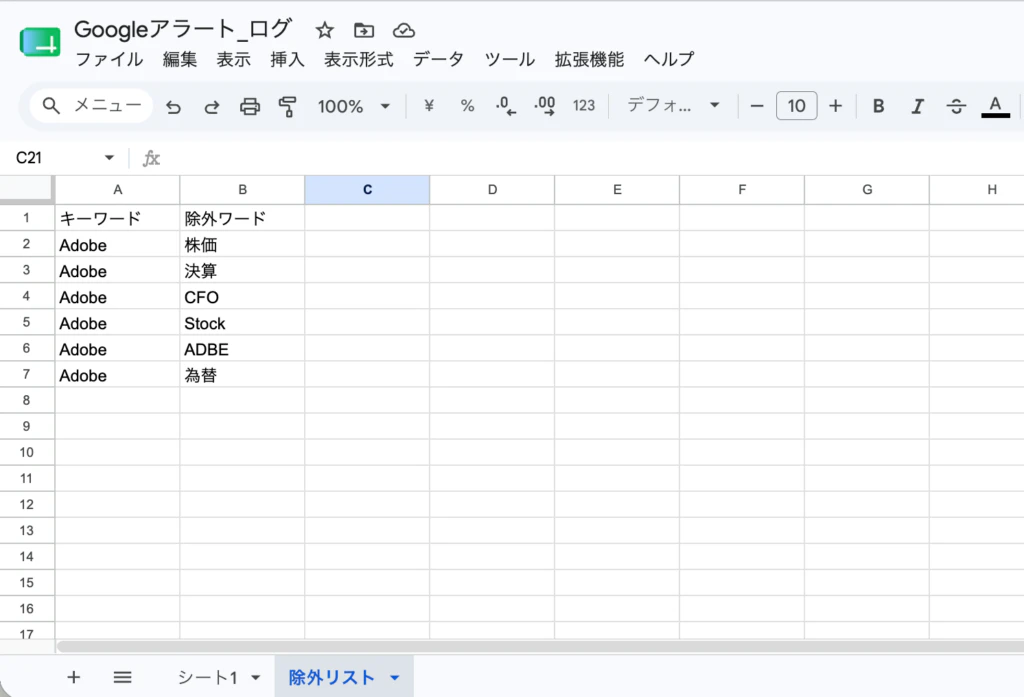Open the 123 number format menu
The height and width of the screenshot is (697, 1024).
[x=584, y=106]
